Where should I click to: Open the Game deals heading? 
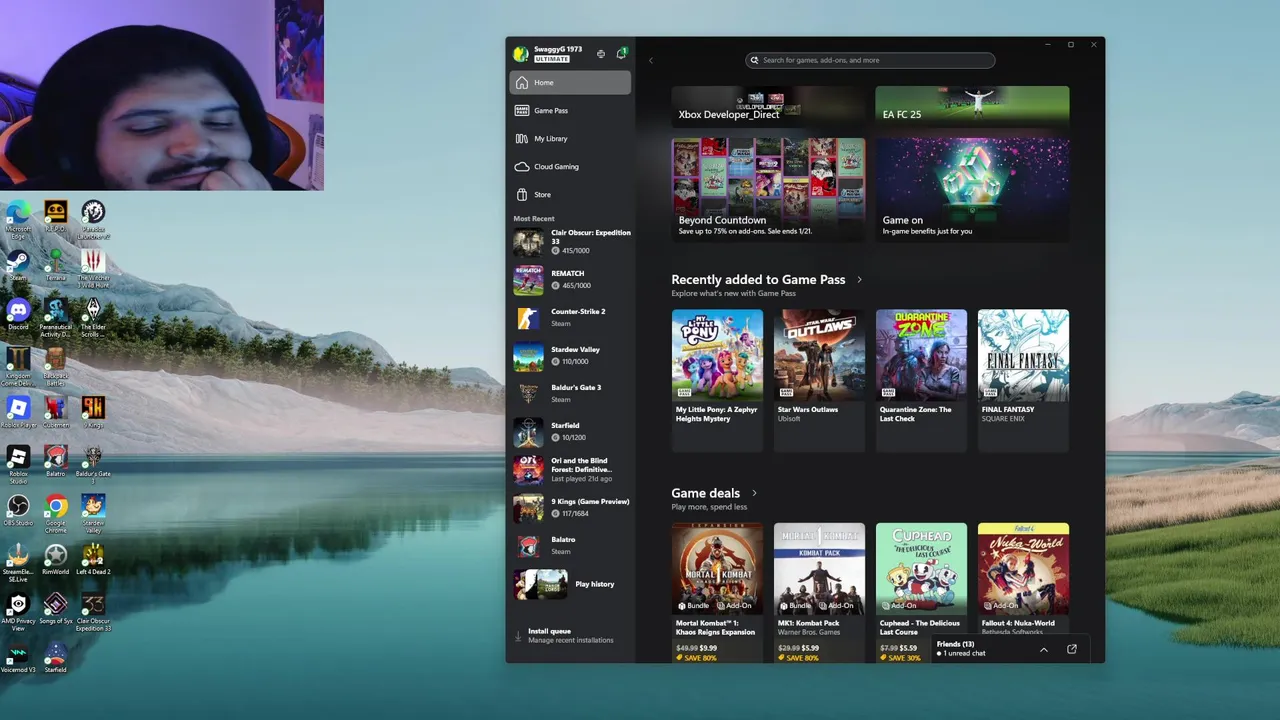(706, 493)
